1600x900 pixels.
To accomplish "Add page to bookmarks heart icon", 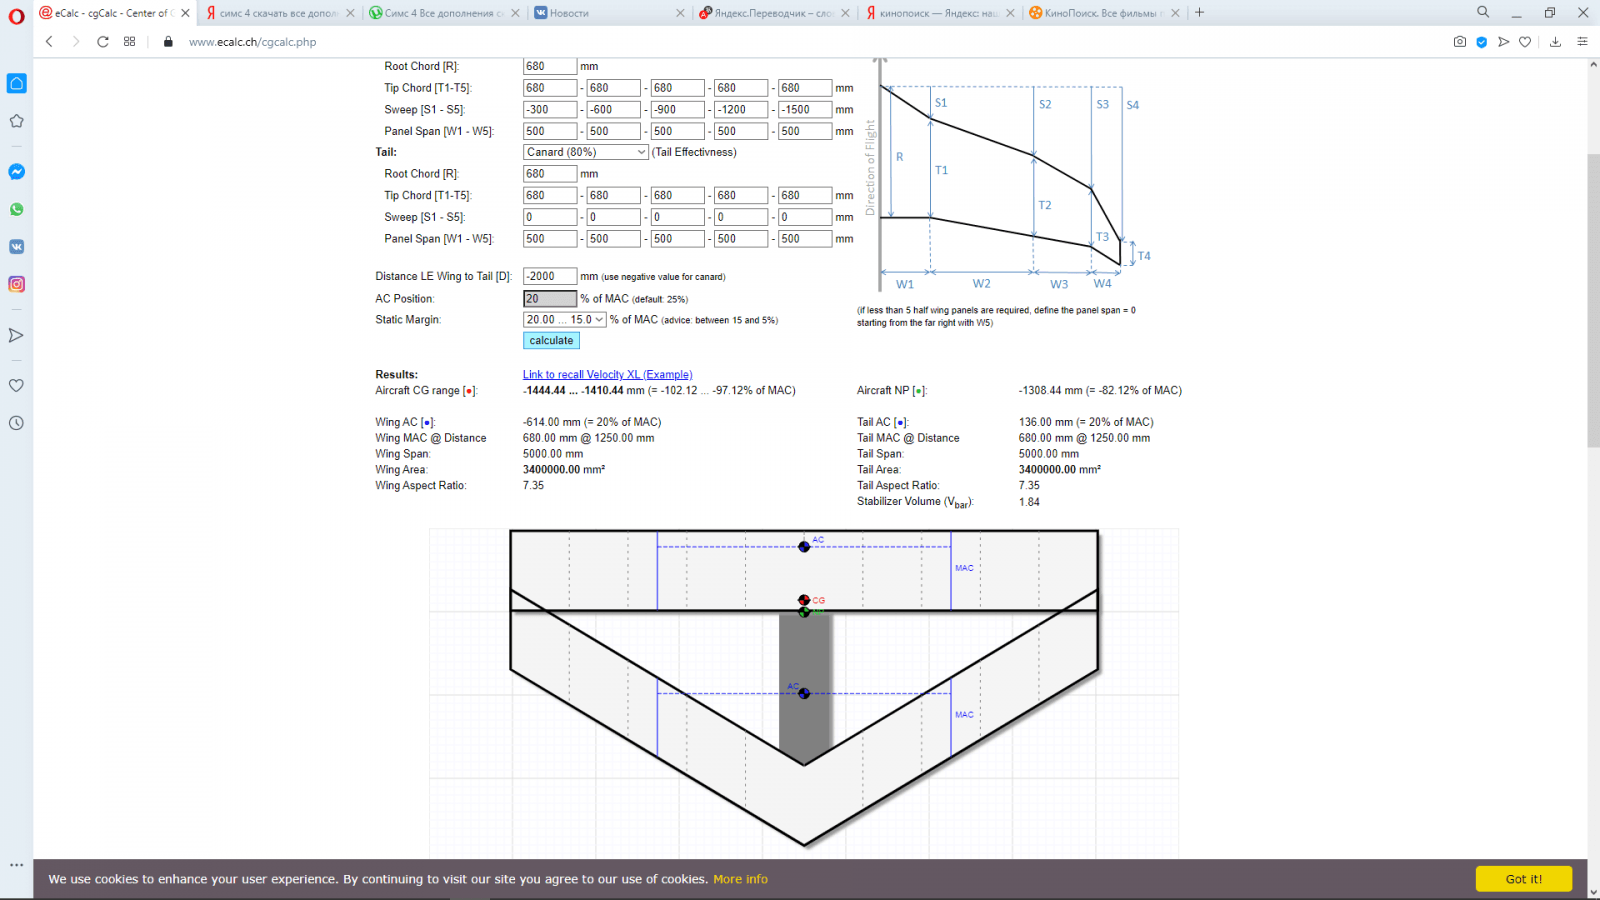I will click(x=1525, y=42).
